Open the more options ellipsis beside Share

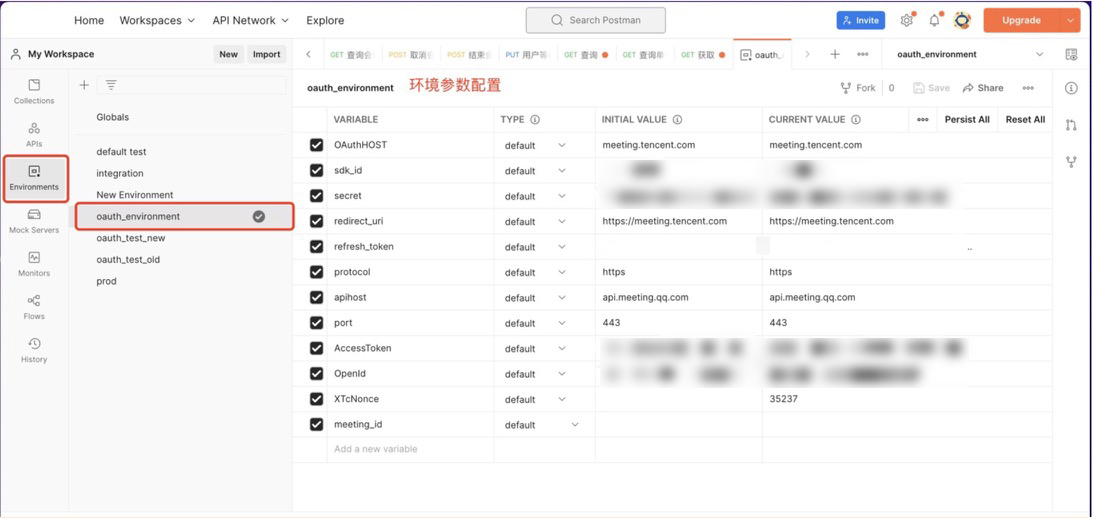1028,88
